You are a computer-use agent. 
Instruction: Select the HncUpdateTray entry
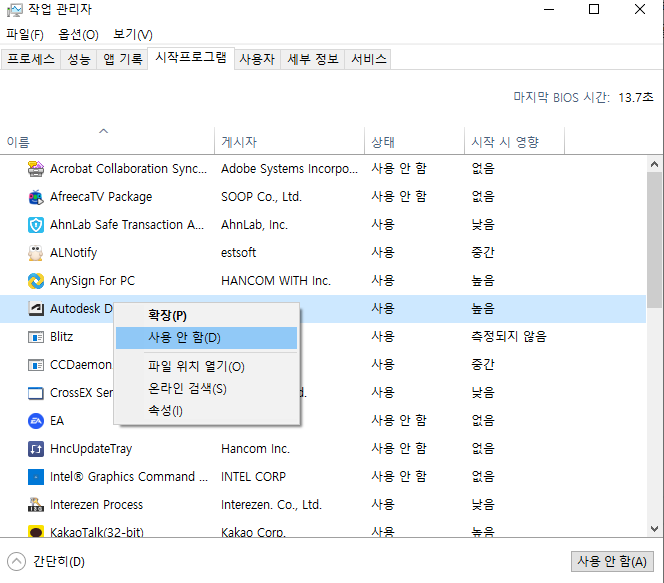(x=91, y=449)
